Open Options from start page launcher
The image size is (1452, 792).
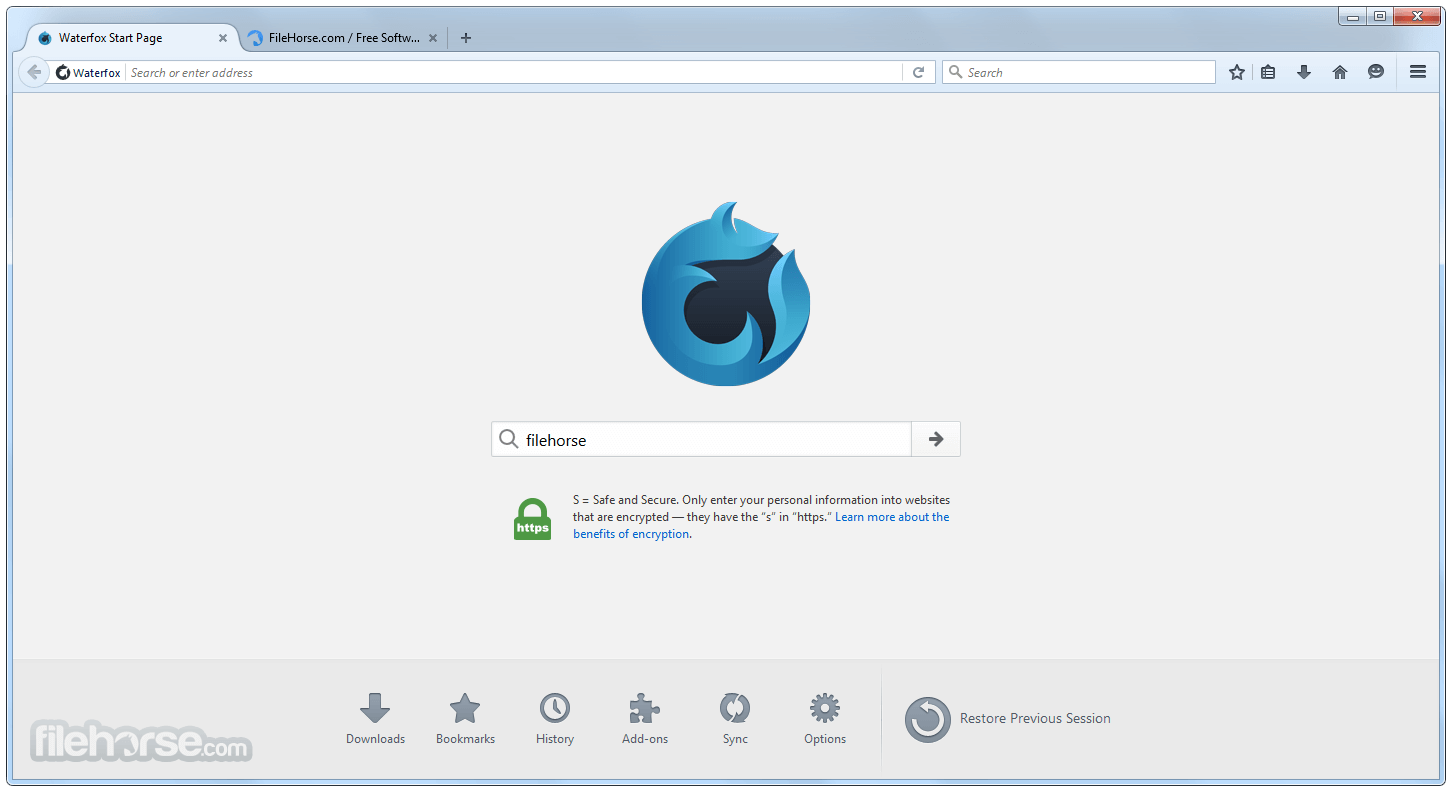point(825,719)
